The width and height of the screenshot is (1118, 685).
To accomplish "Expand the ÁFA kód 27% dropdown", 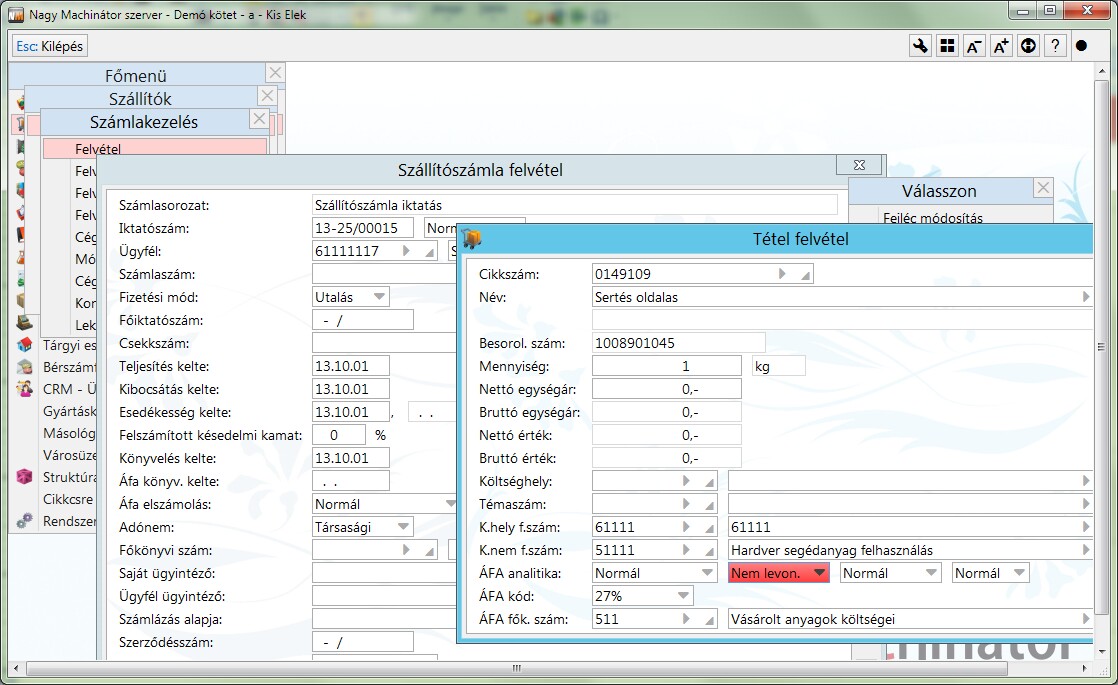I will pos(683,596).
